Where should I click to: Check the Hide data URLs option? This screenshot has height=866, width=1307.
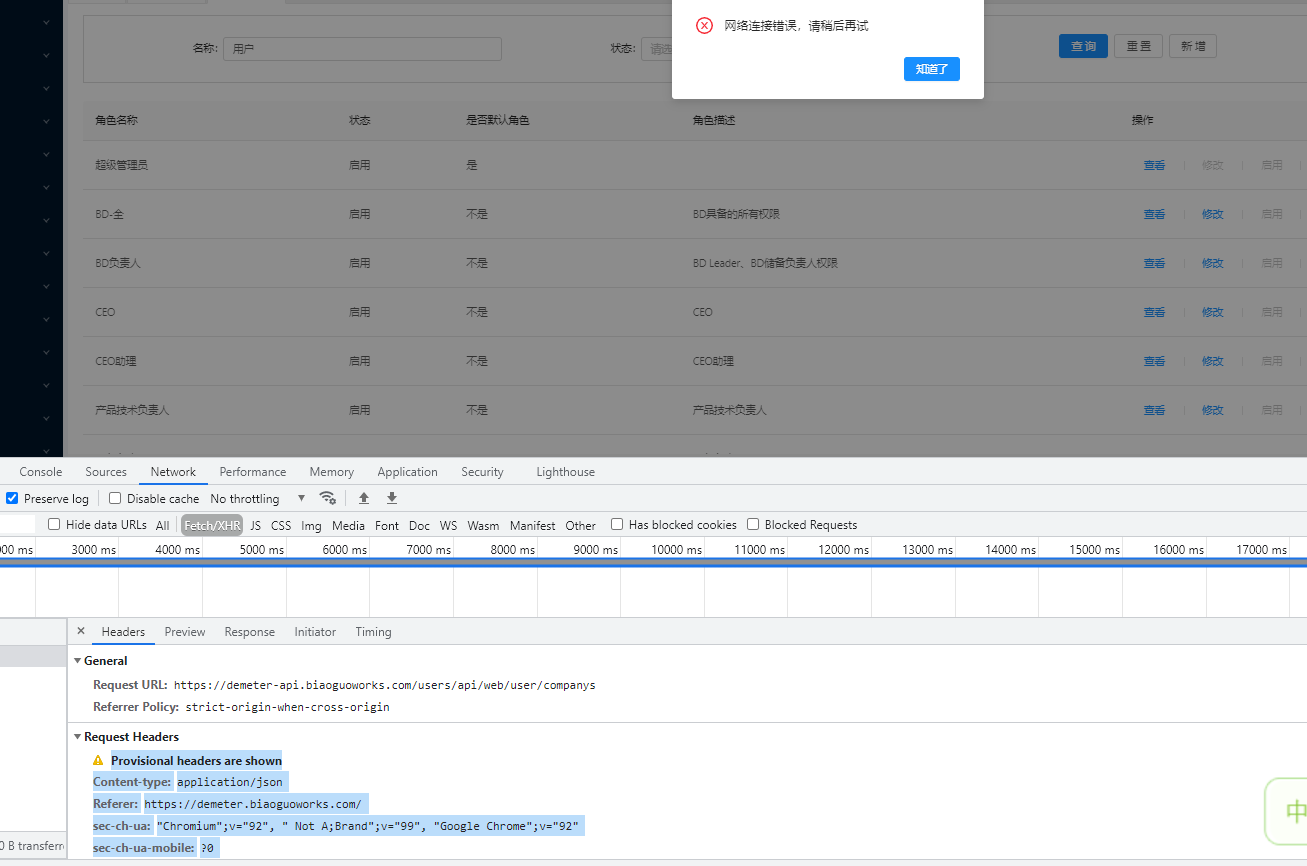pos(54,524)
